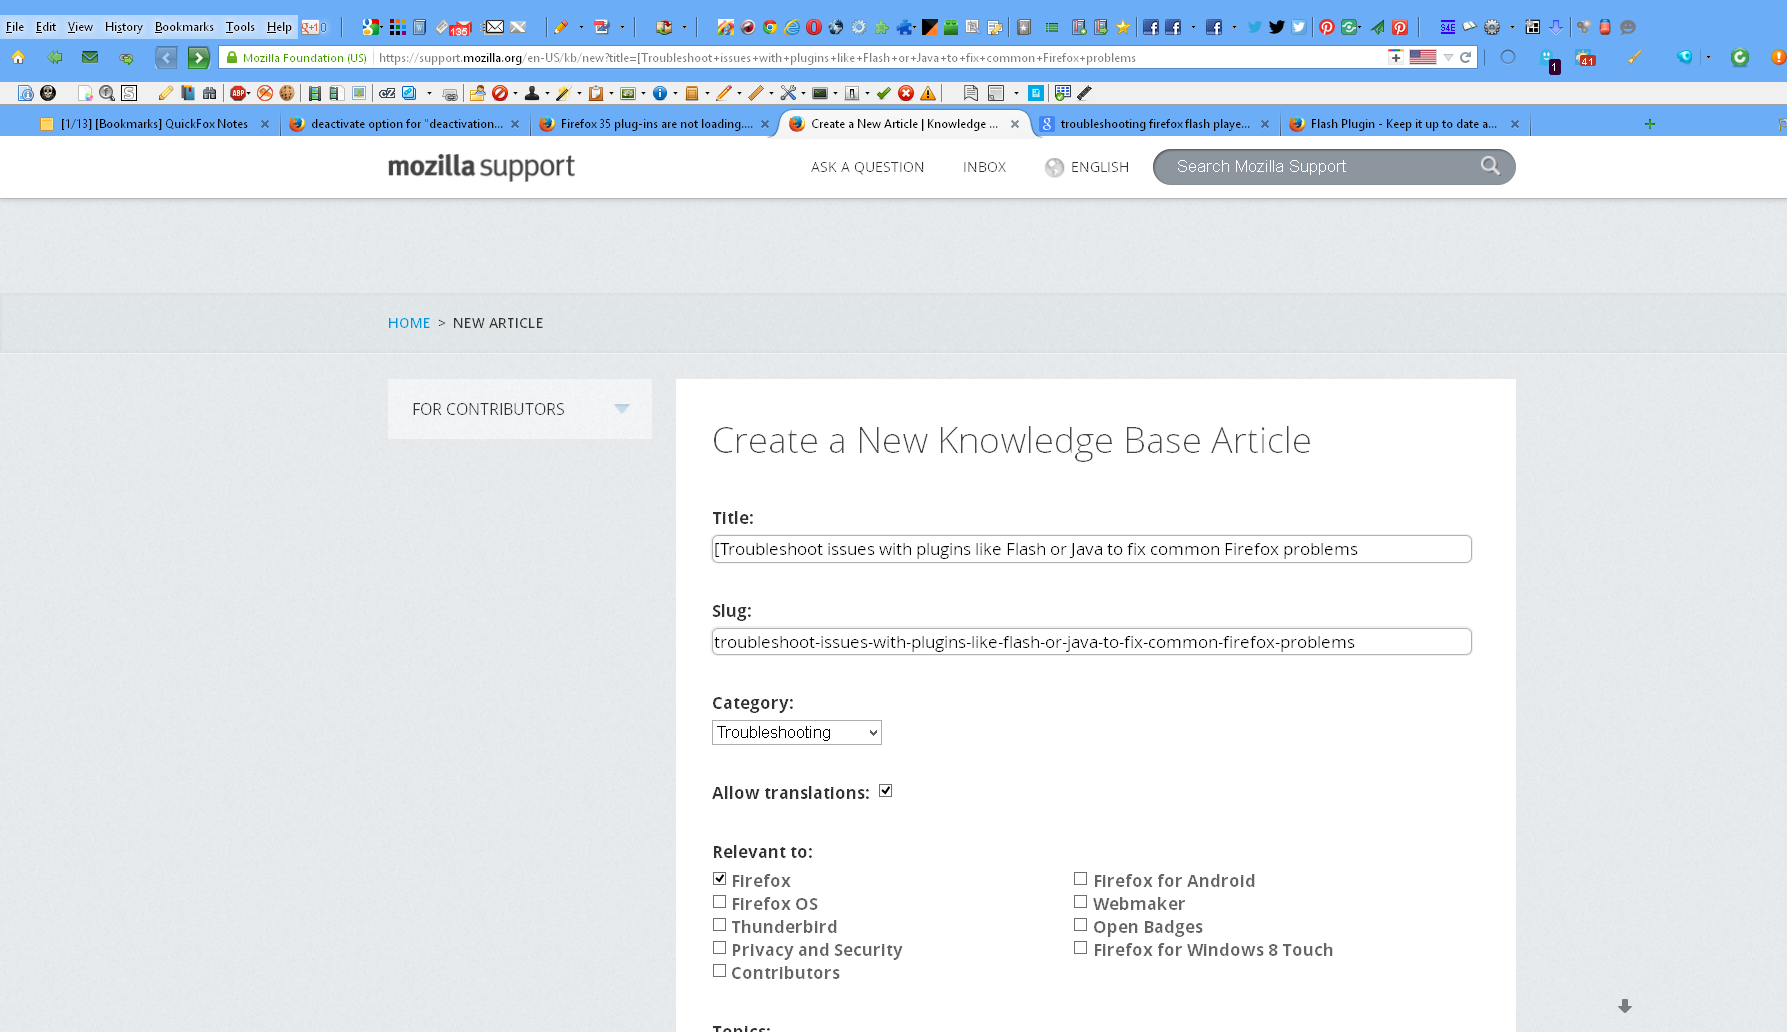Click the HOME breadcrumb link
This screenshot has width=1787, height=1032.
coord(409,323)
